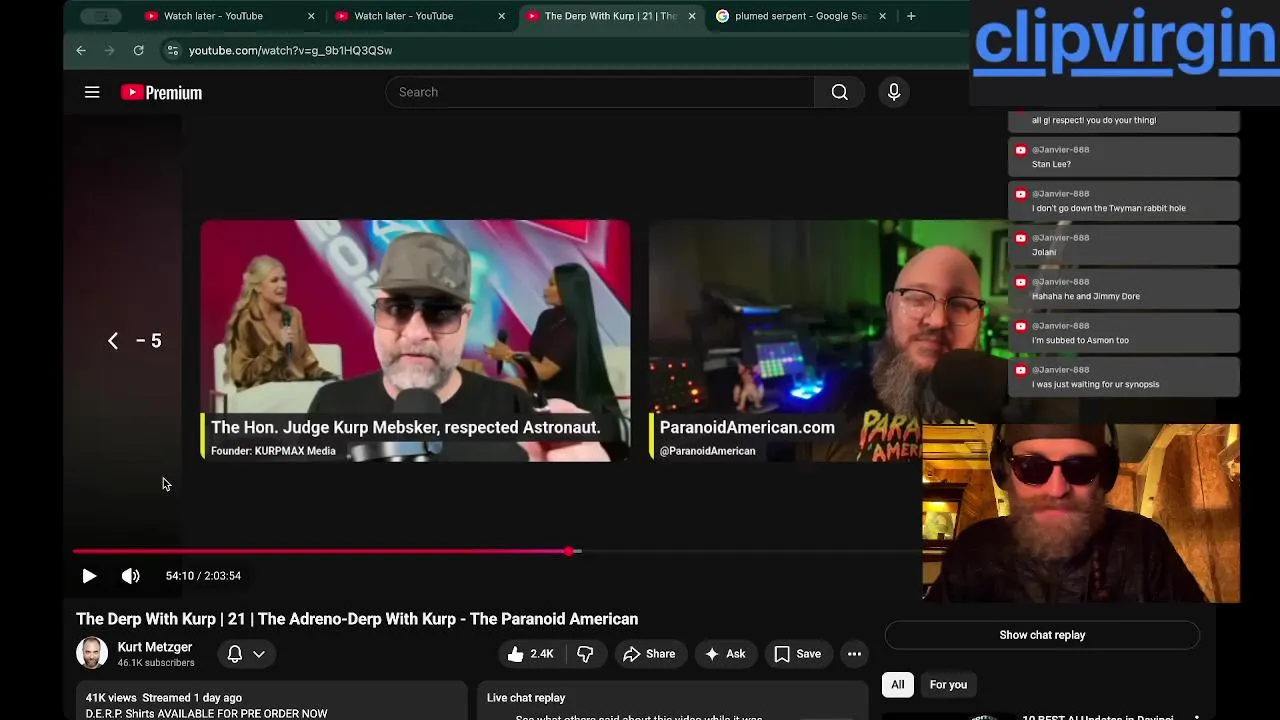Close The Derp With Kurp tab

tap(691, 16)
